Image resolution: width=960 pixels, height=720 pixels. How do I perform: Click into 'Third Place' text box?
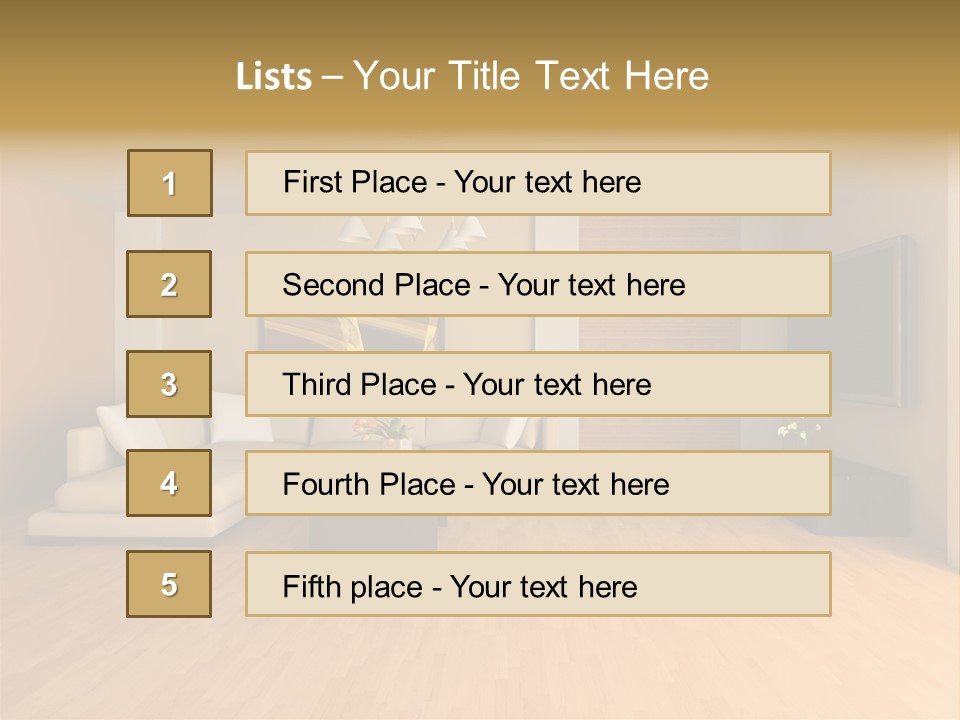point(538,384)
